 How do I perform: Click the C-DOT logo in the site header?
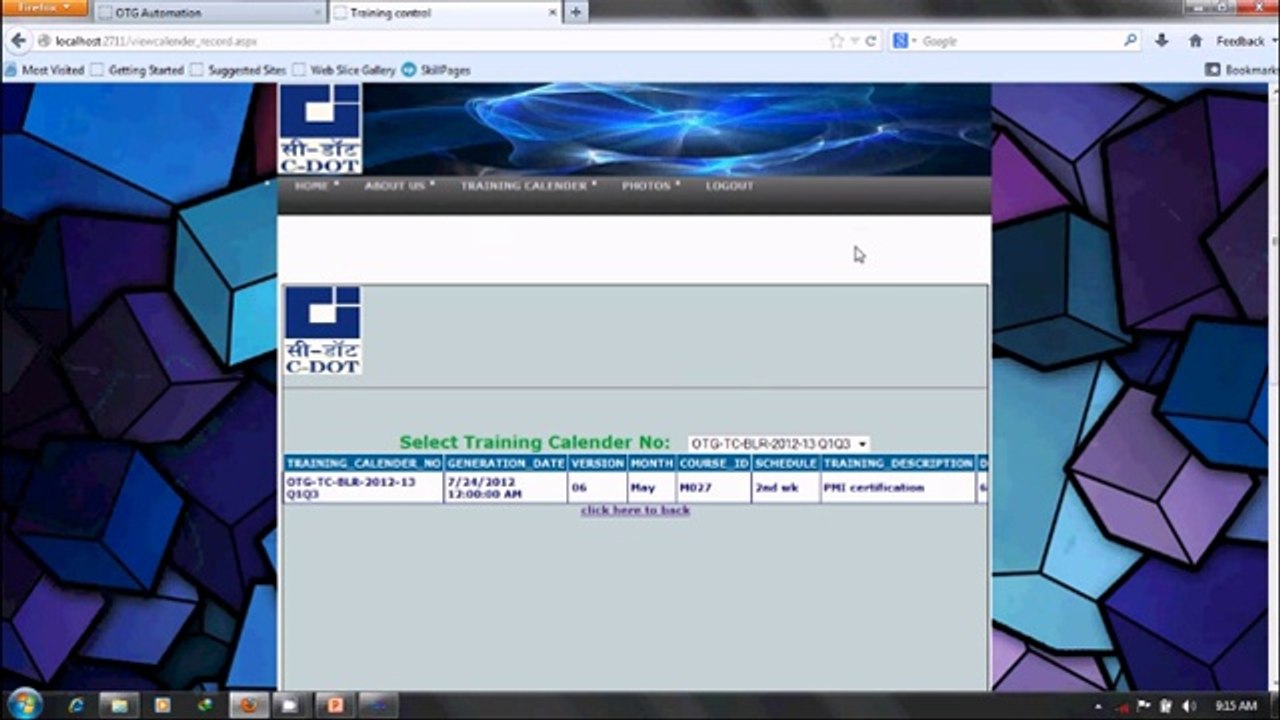point(320,129)
